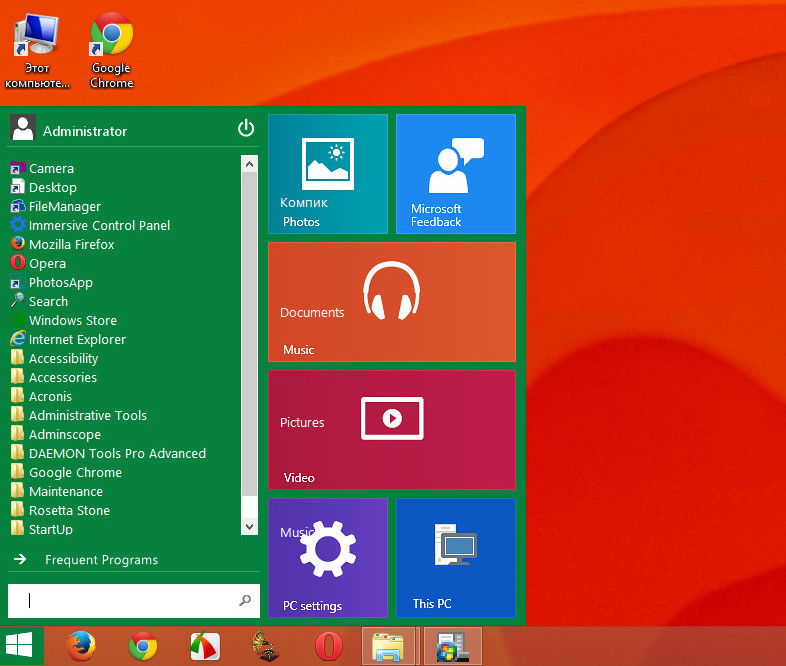Switch to Frequent Programs view
The width and height of the screenshot is (786, 666).
click(85, 560)
